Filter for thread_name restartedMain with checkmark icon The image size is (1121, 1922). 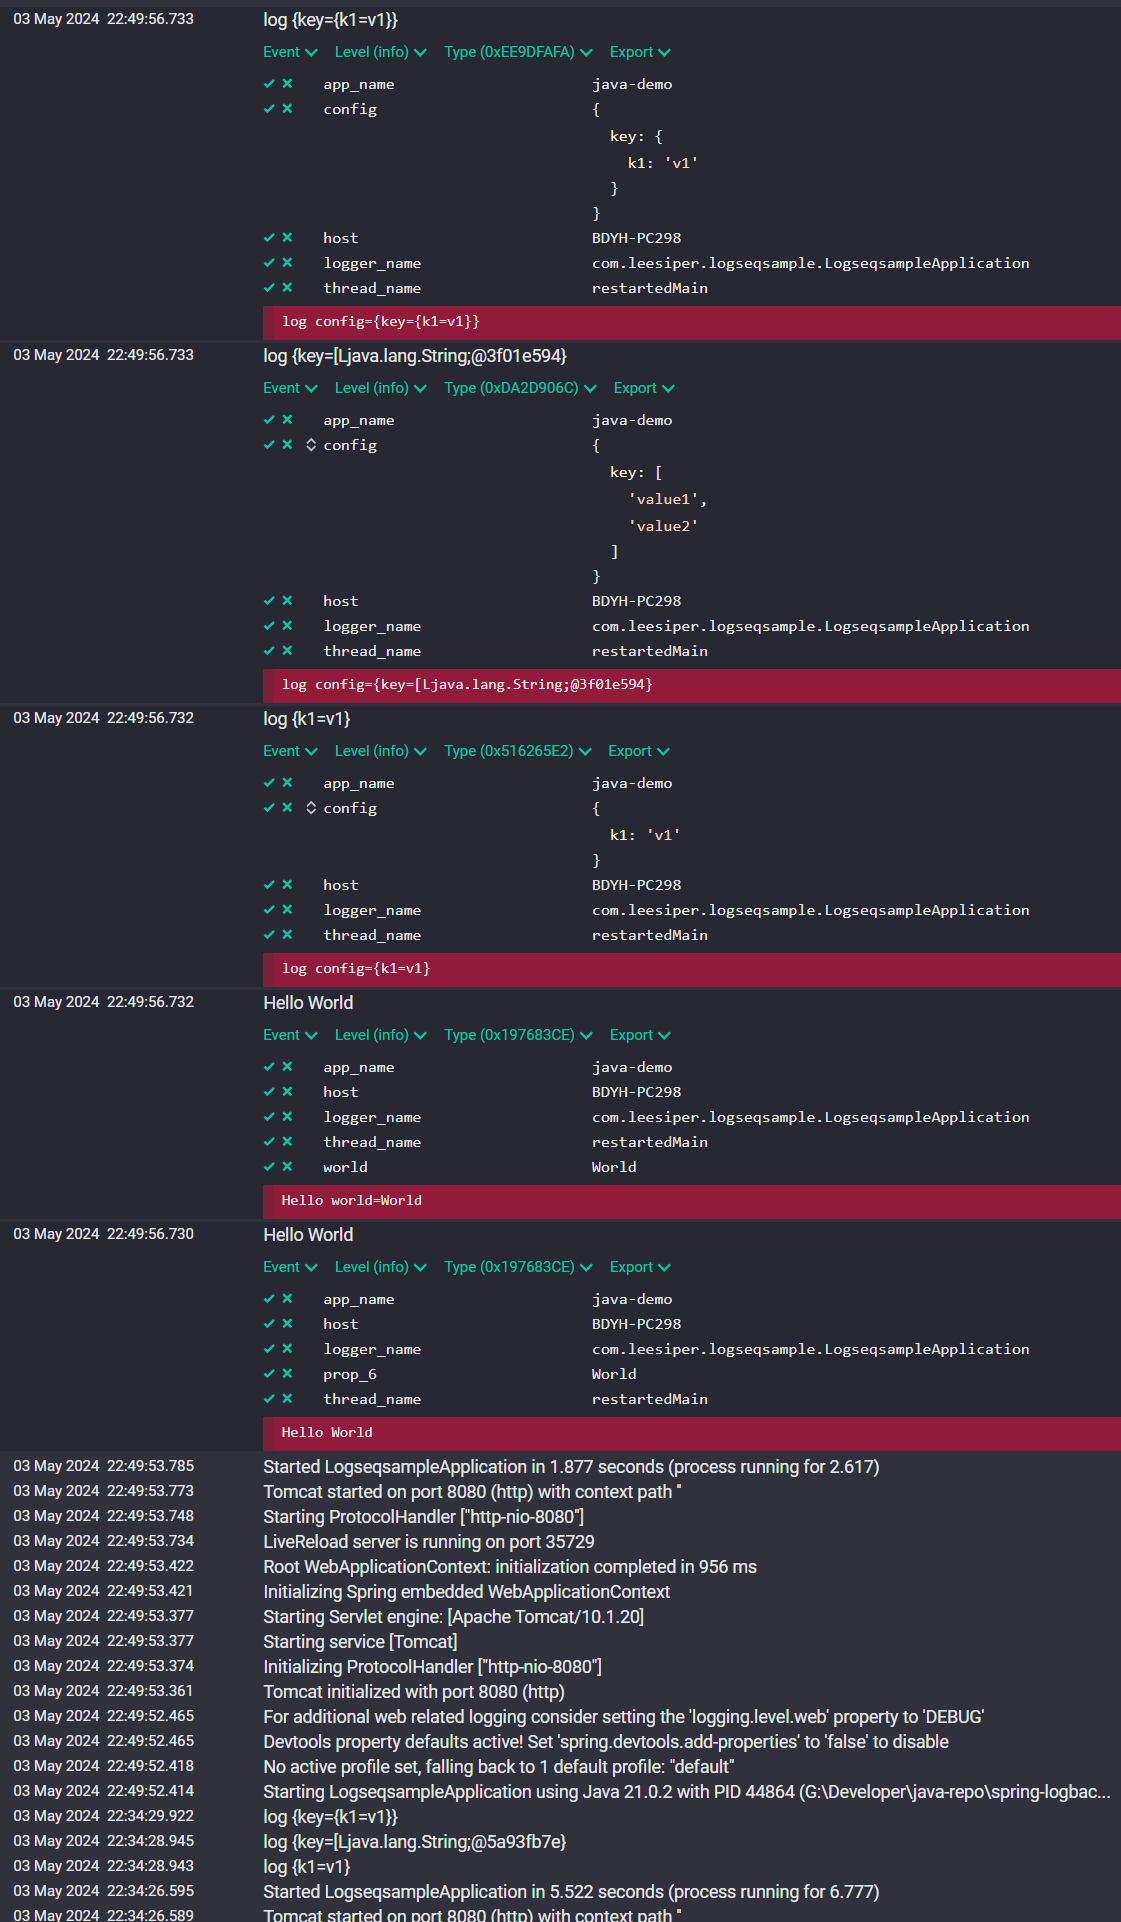(268, 288)
